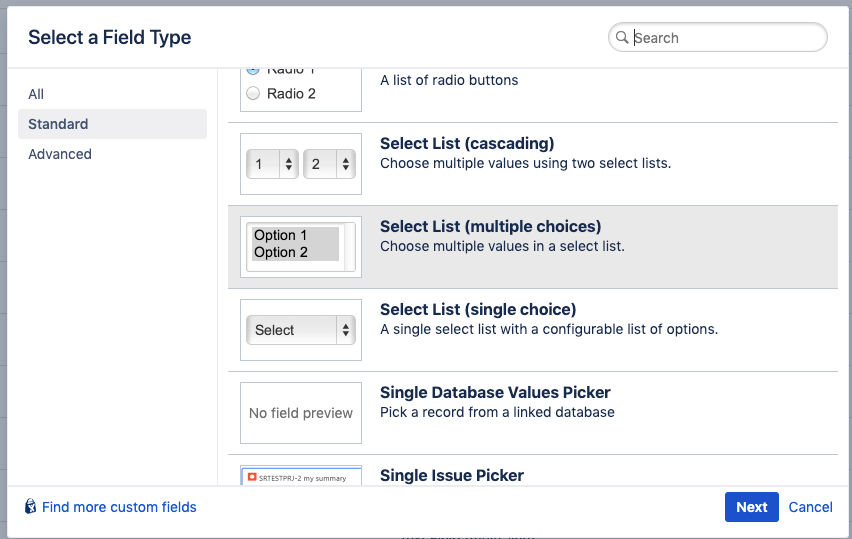Screen dimensions: 852x539
Task: Switch to the Standard field types category
Action: coord(112,124)
